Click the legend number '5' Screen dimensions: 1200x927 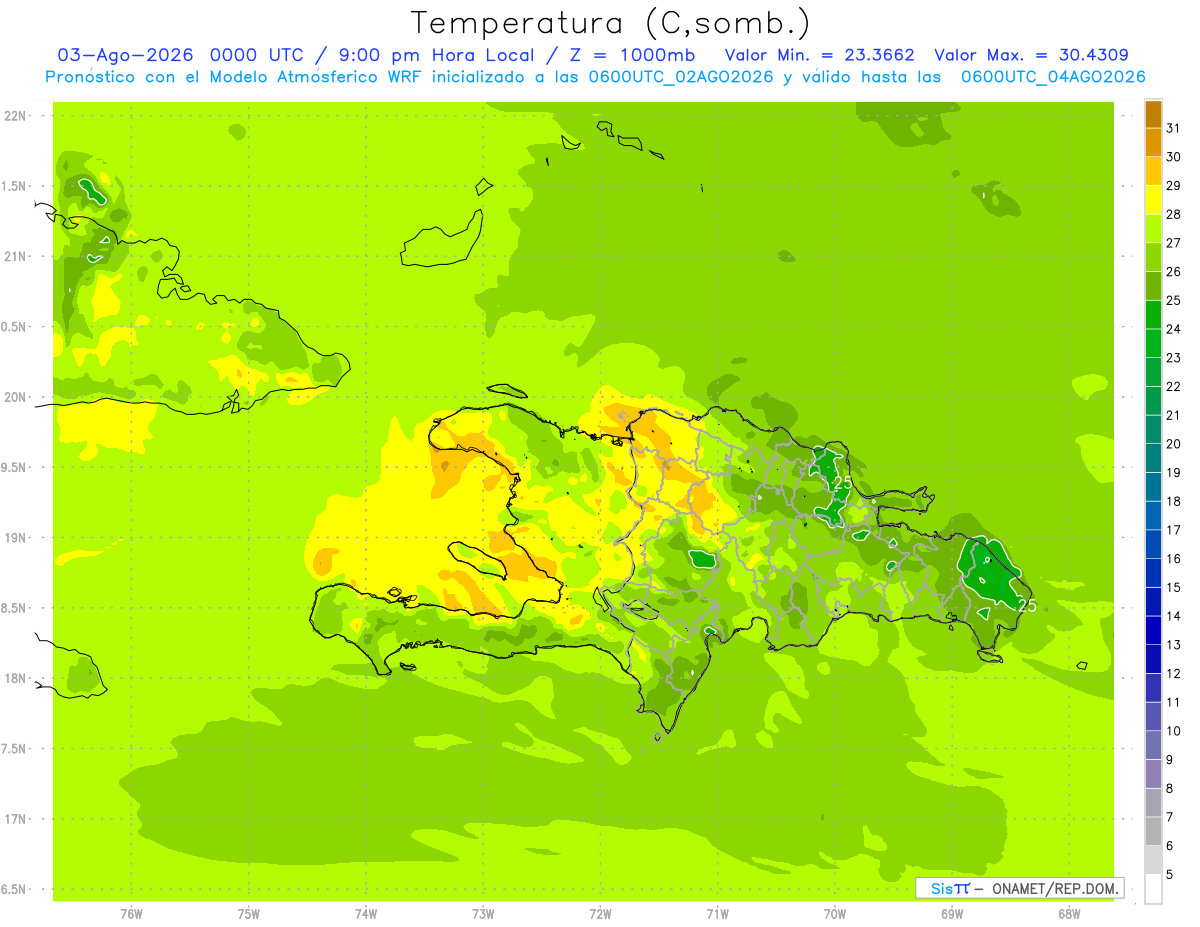point(1171,875)
